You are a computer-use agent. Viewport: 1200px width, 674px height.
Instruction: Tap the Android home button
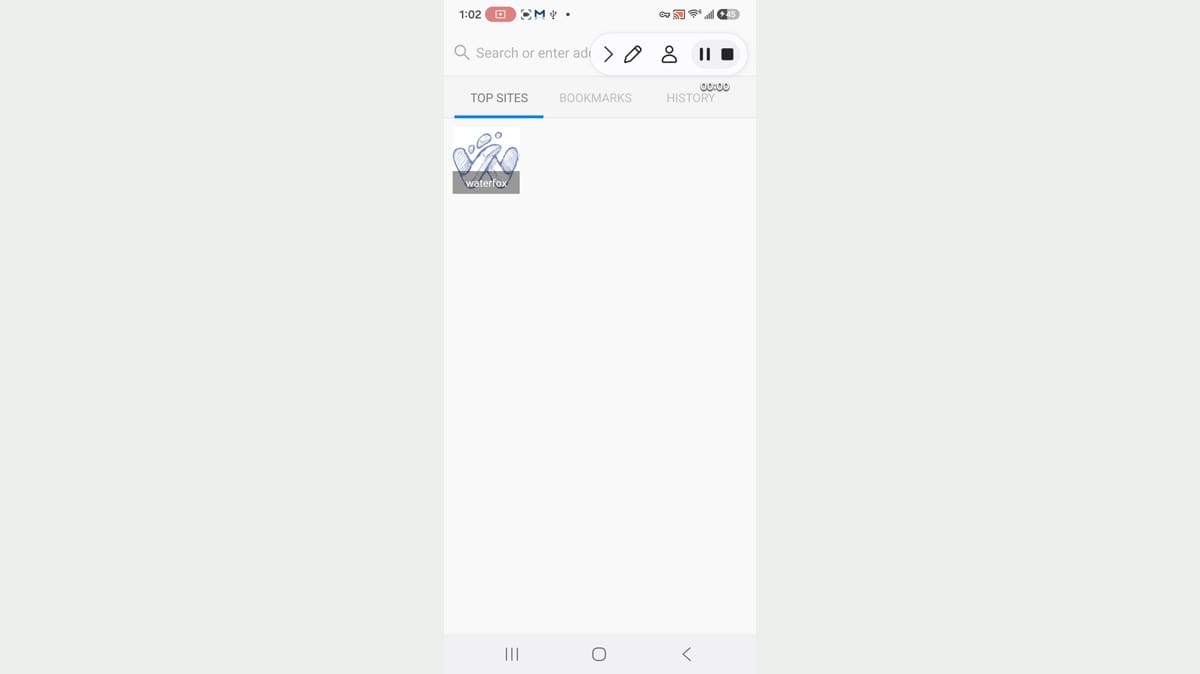point(599,654)
